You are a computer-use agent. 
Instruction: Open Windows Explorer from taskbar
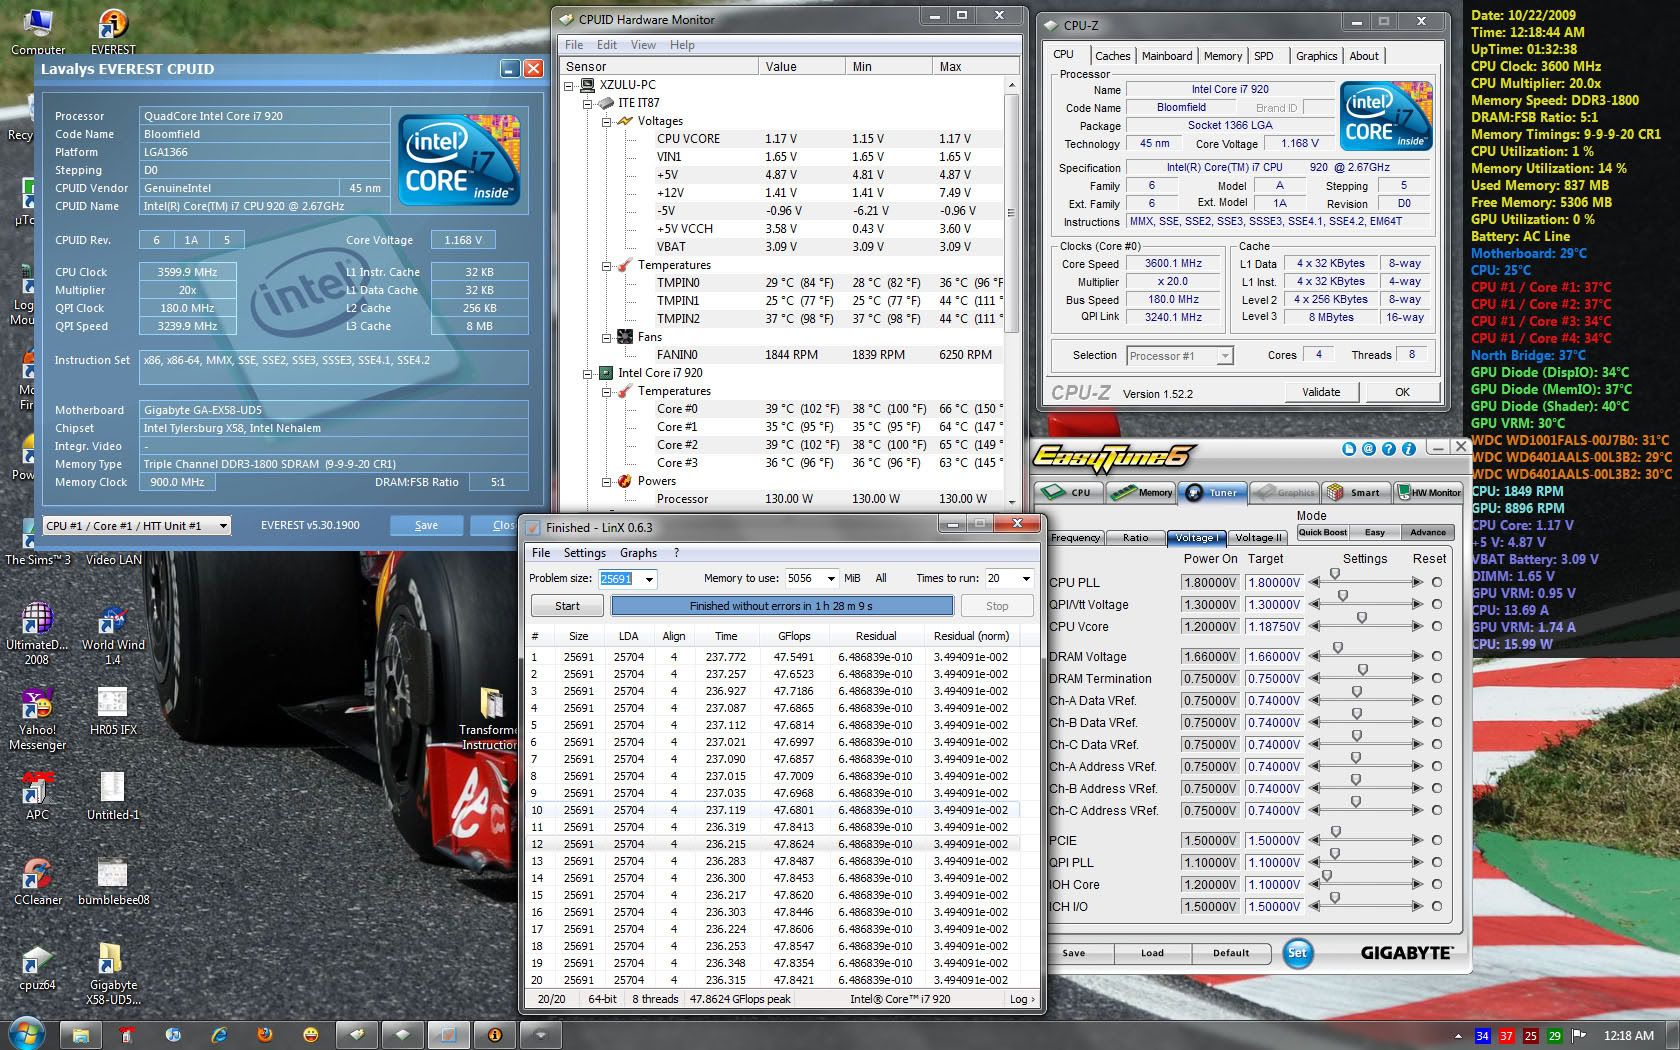tap(81, 1034)
